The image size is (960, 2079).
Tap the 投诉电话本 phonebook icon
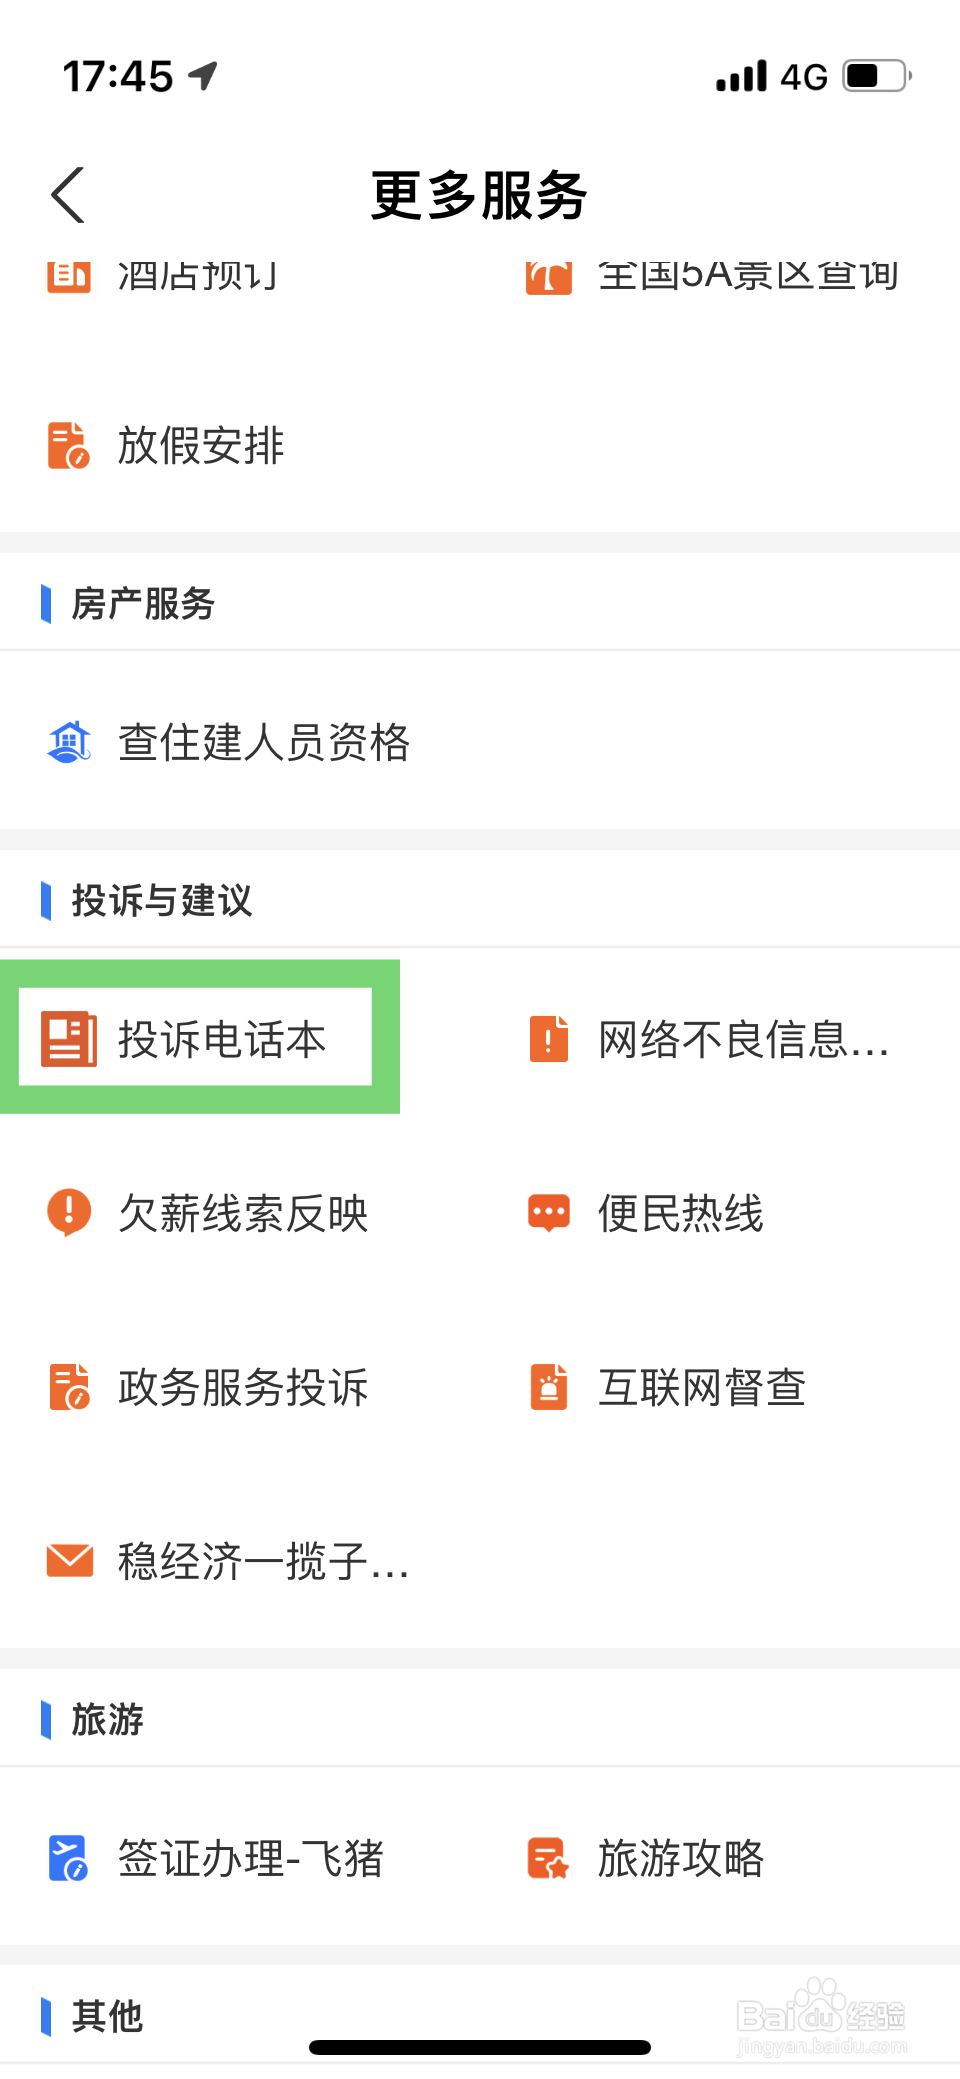(69, 1039)
